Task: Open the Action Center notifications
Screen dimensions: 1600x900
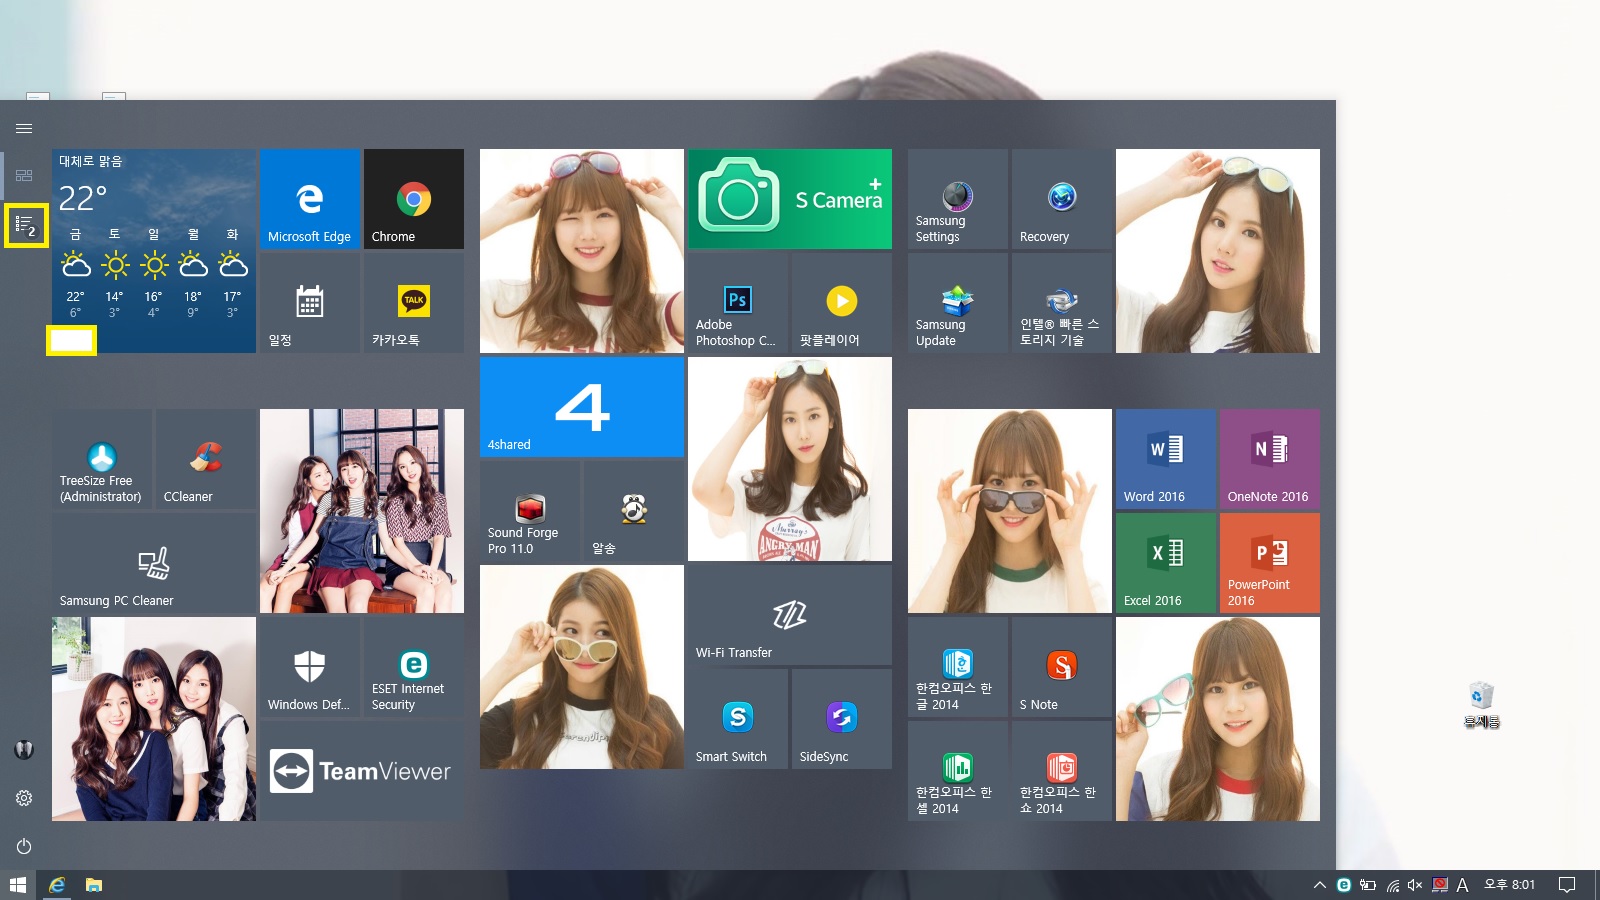Action: click(x=1567, y=885)
